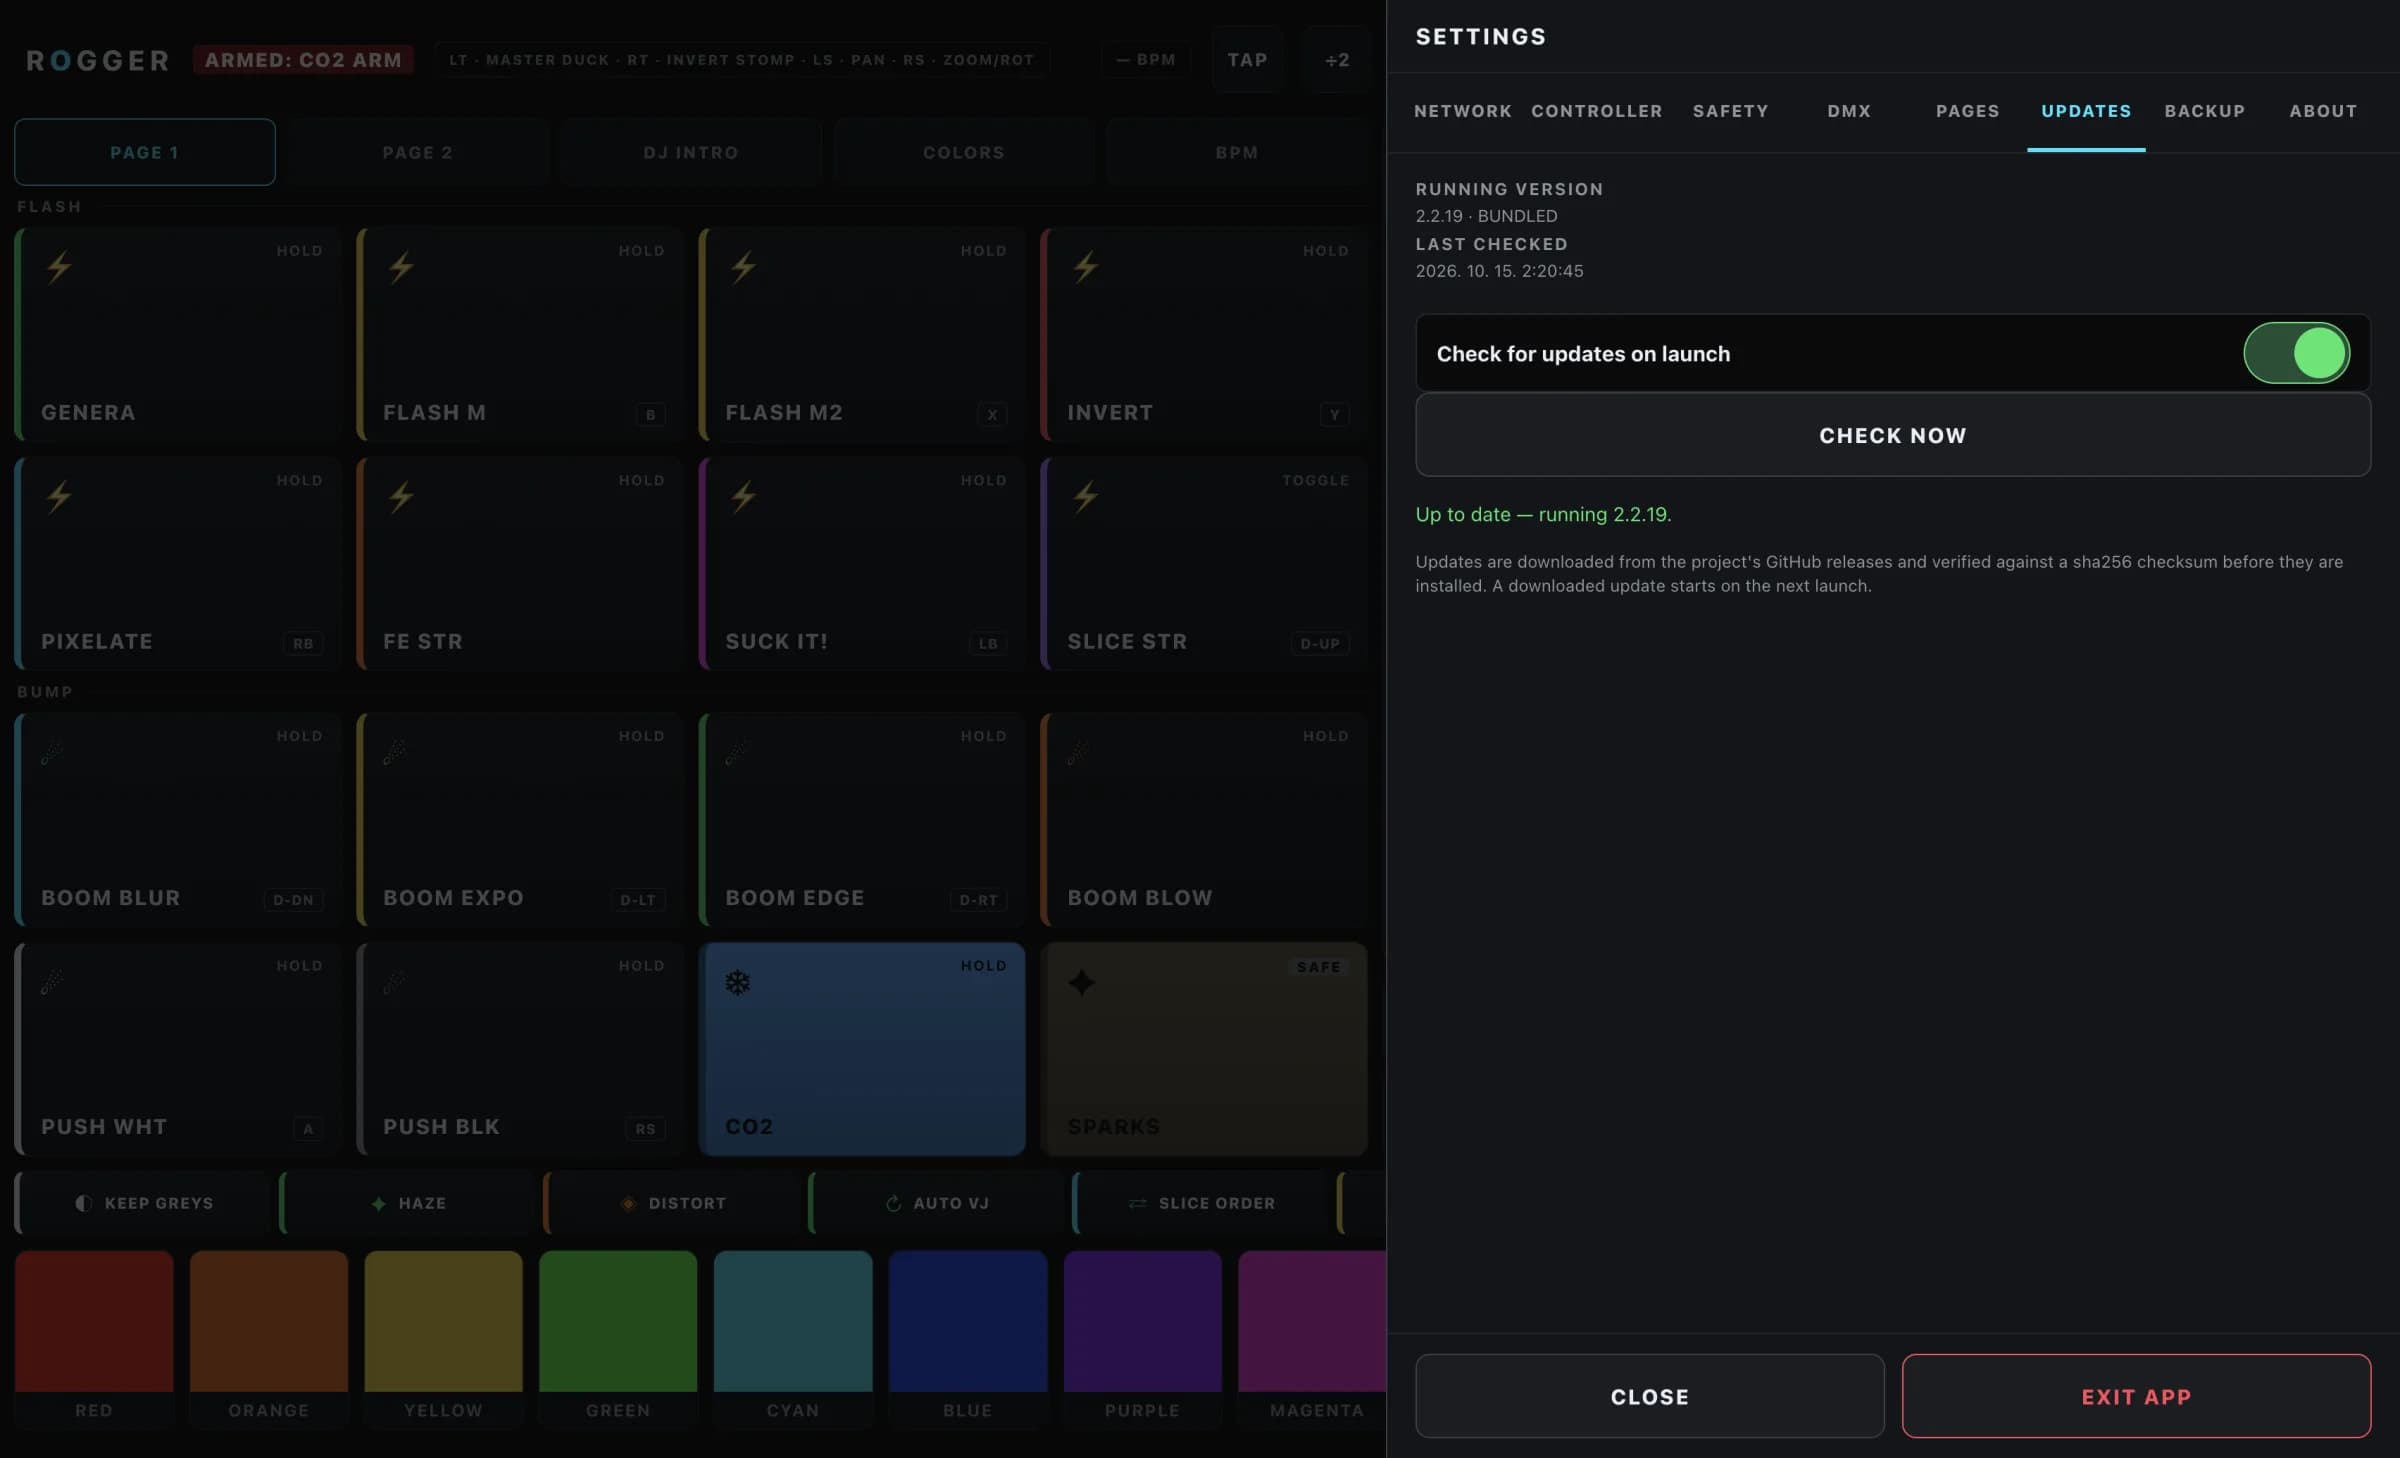Viewport: 2400px width, 1458px height.
Task: Switch to the DMX settings tab
Action: point(1849,111)
